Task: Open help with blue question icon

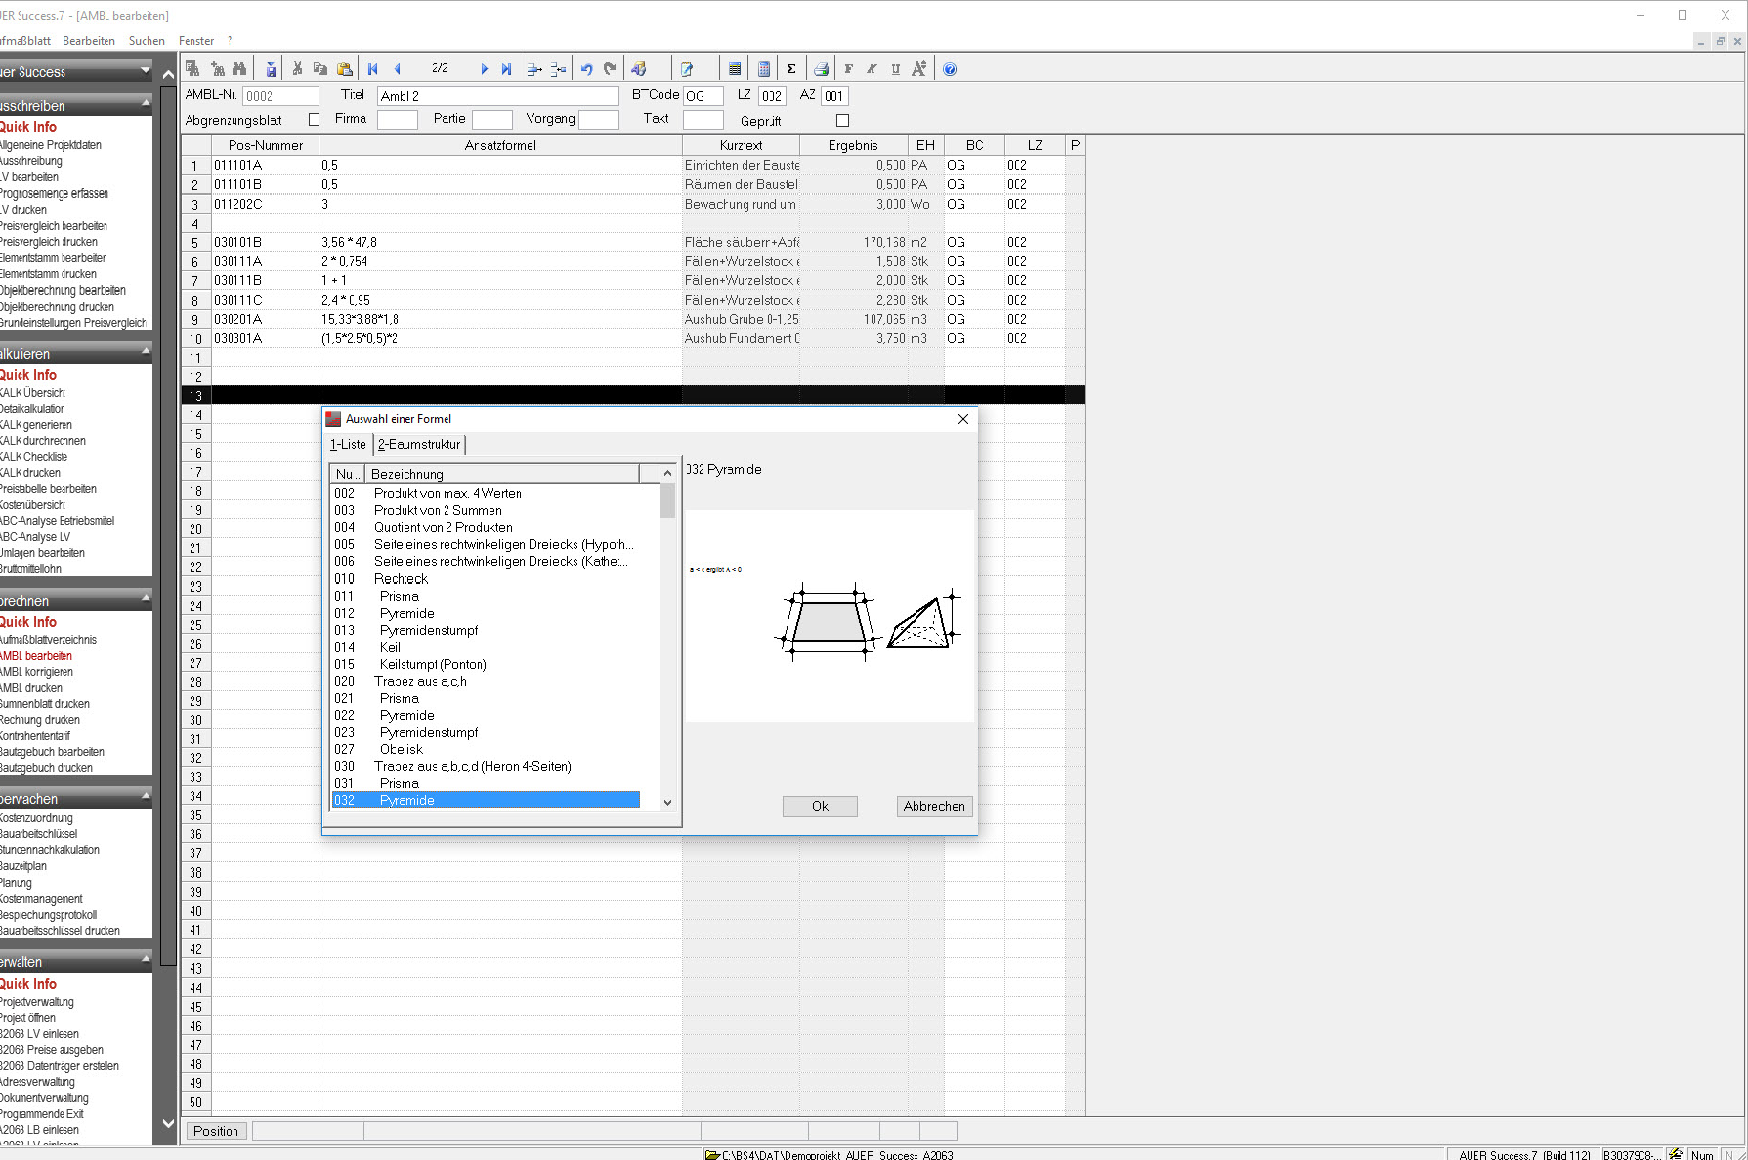Action: pos(950,69)
